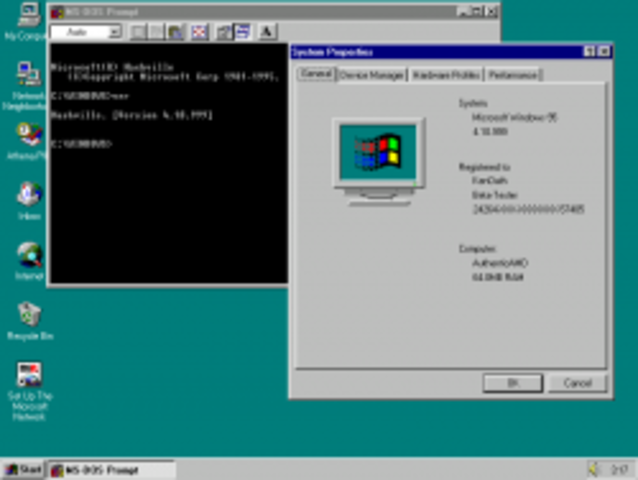The image size is (638, 480).
Task: Select the Recycle Bin desktop icon
Action: click(x=30, y=321)
